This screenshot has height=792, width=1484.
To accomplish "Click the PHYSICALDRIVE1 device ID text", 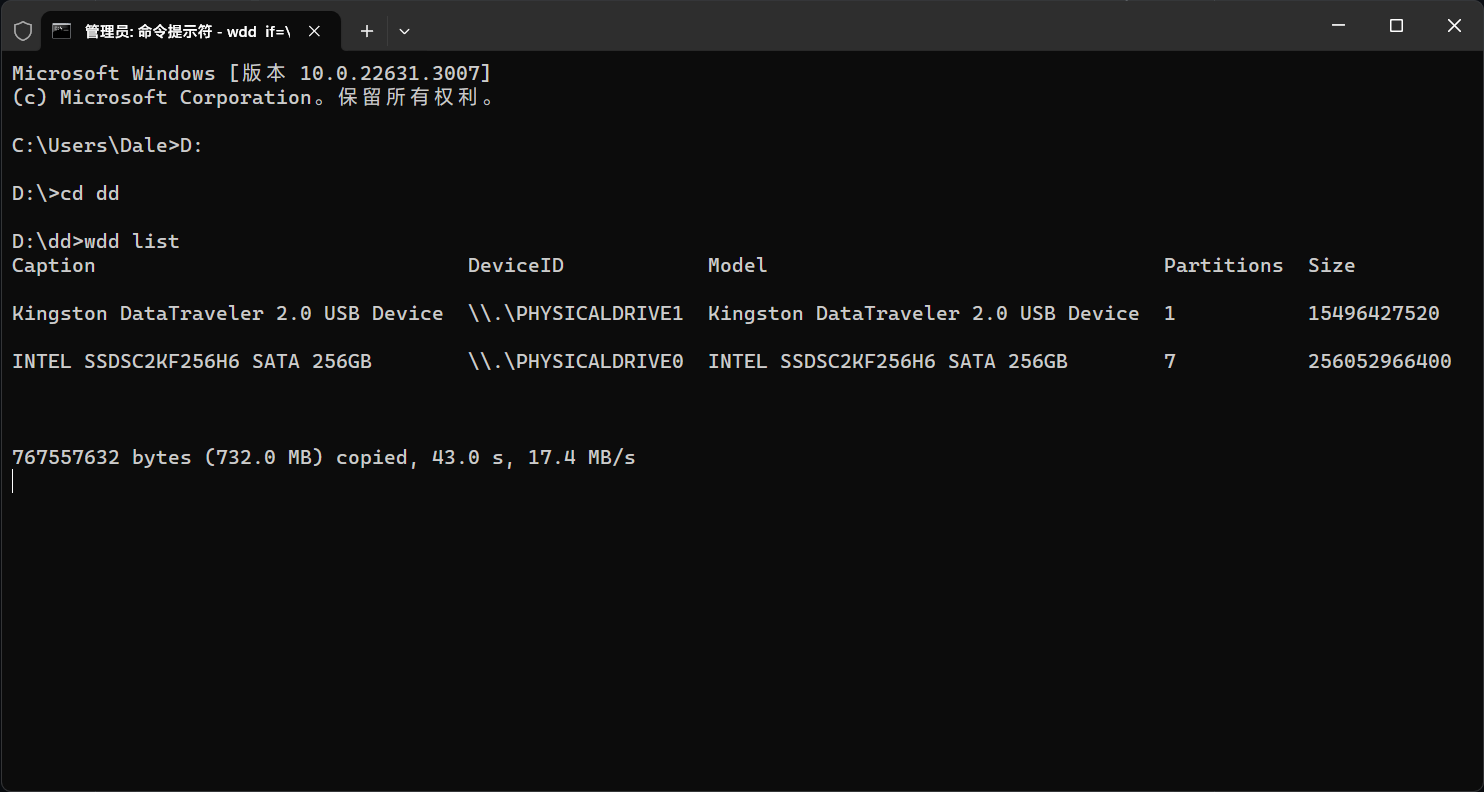I will tap(576, 313).
